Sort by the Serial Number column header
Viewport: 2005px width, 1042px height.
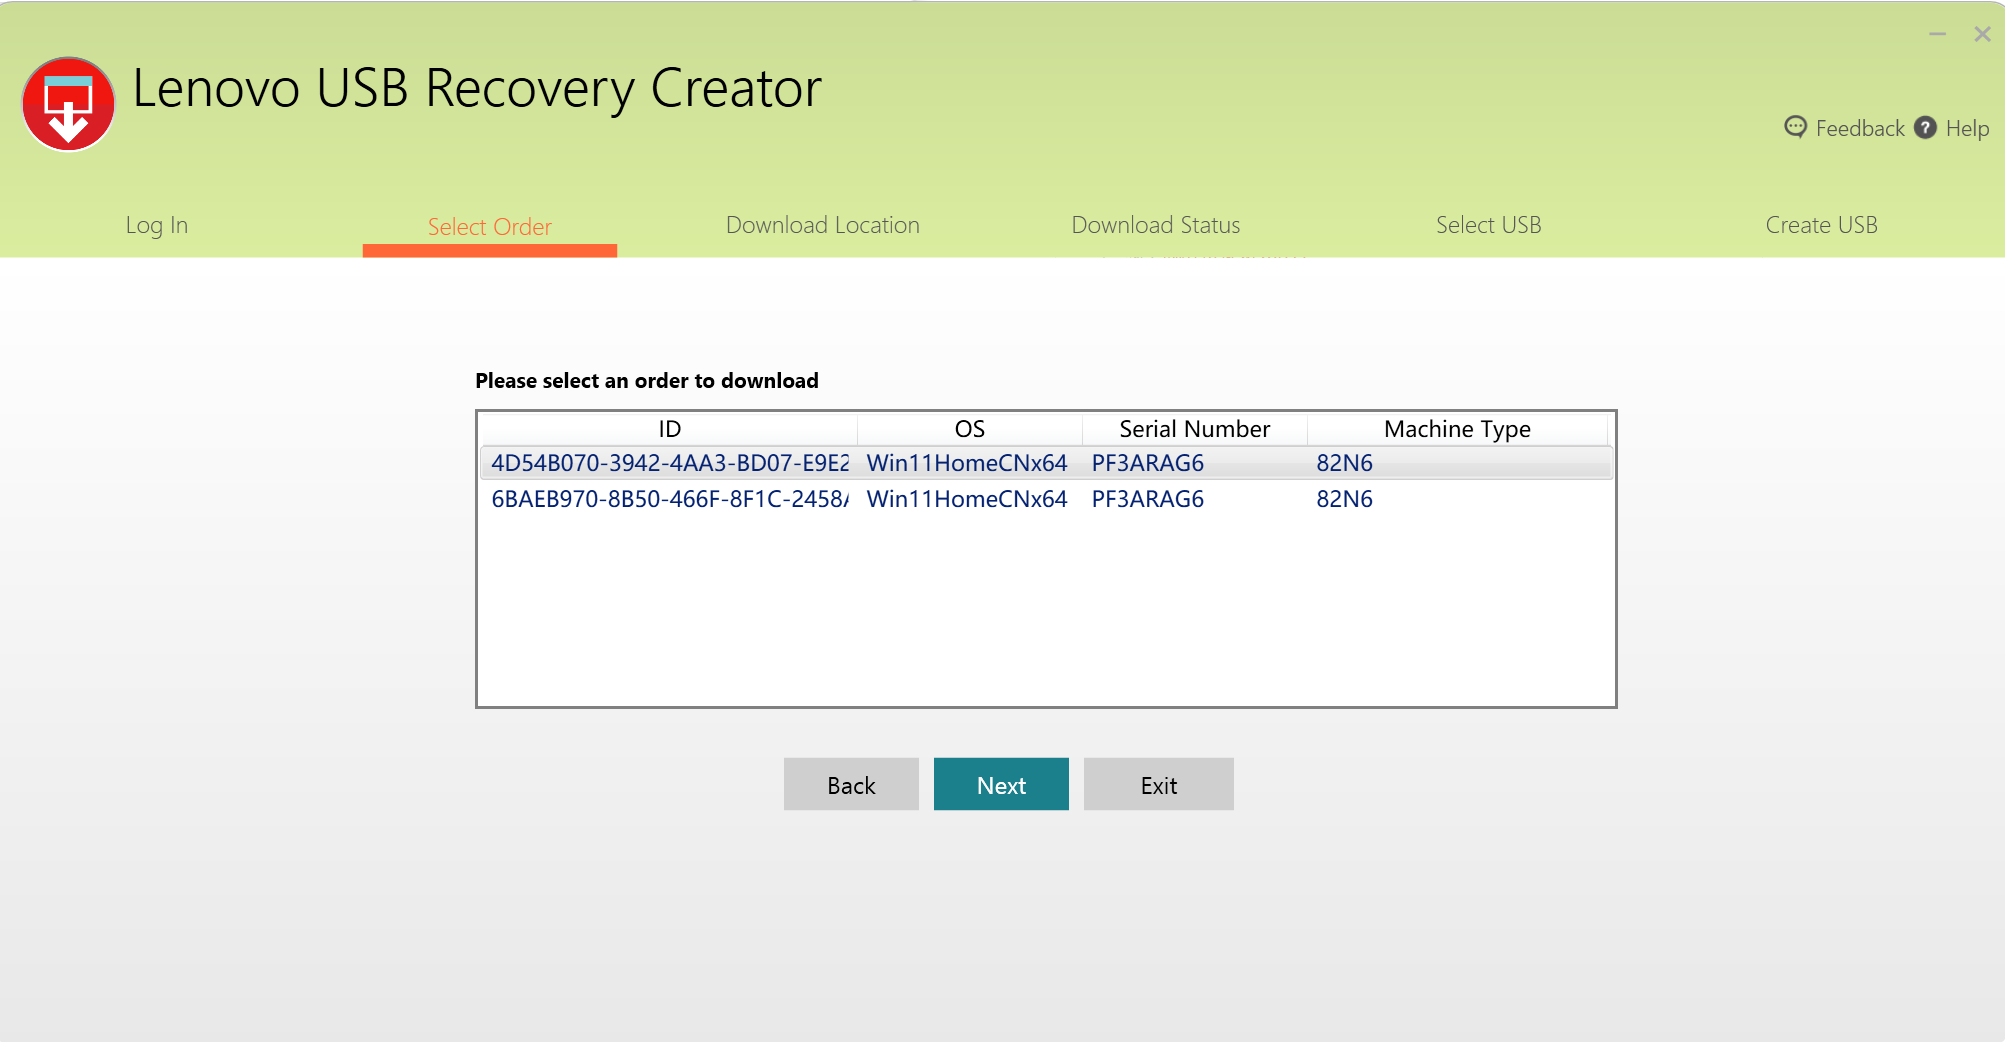(x=1194, y=429)
